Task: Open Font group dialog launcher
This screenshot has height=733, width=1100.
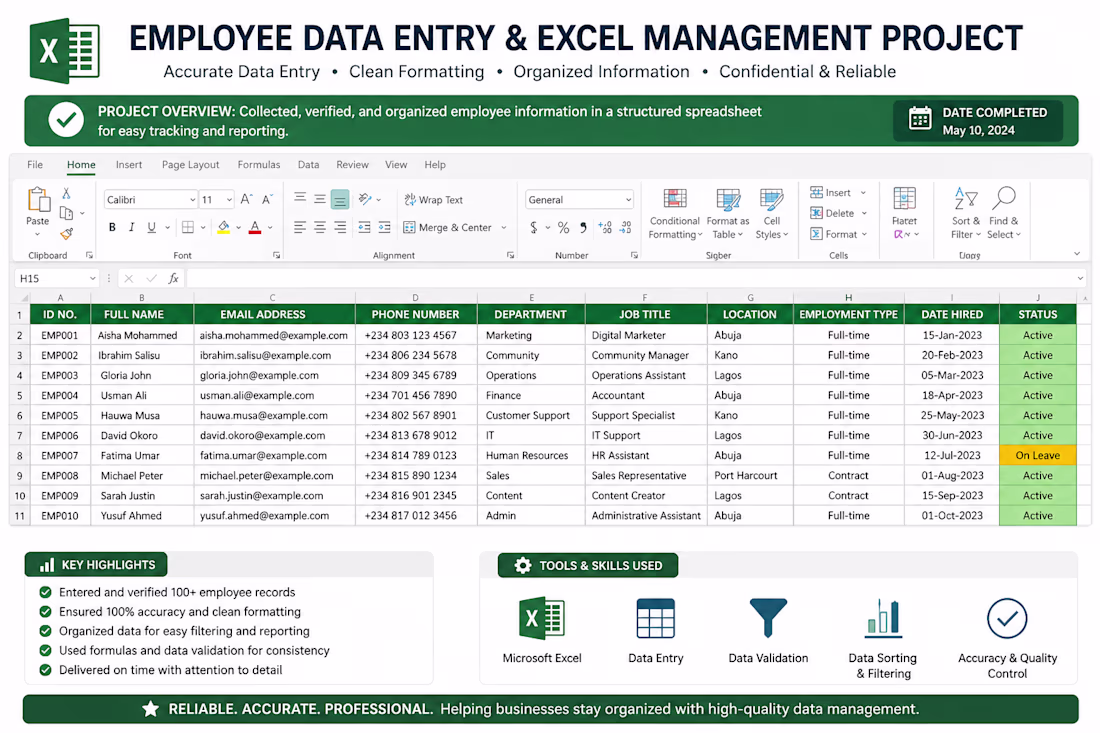Action: (x=276, y=255)
